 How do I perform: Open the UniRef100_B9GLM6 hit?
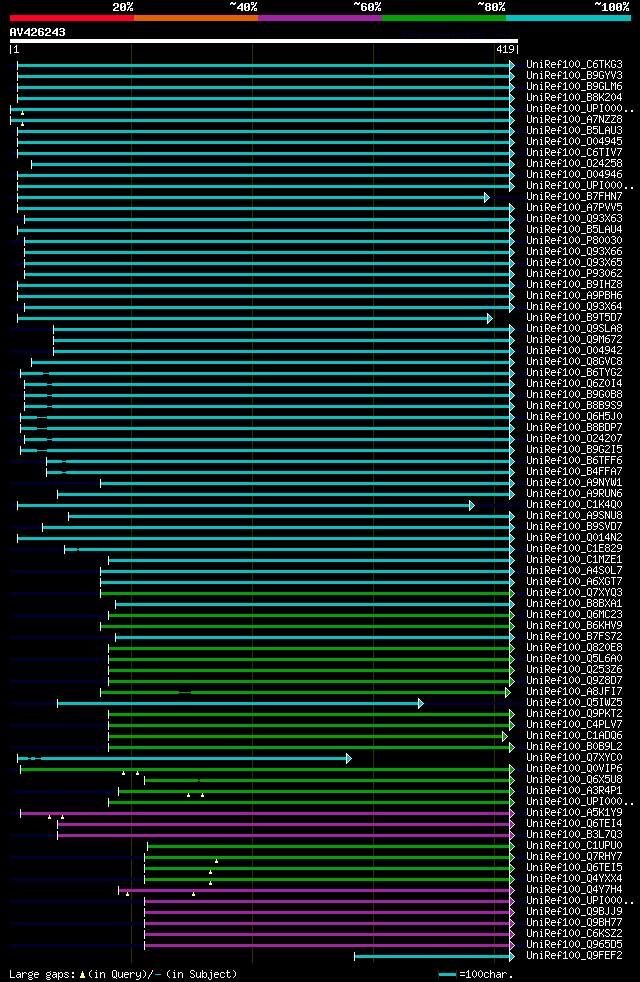(x=574, y=86)
